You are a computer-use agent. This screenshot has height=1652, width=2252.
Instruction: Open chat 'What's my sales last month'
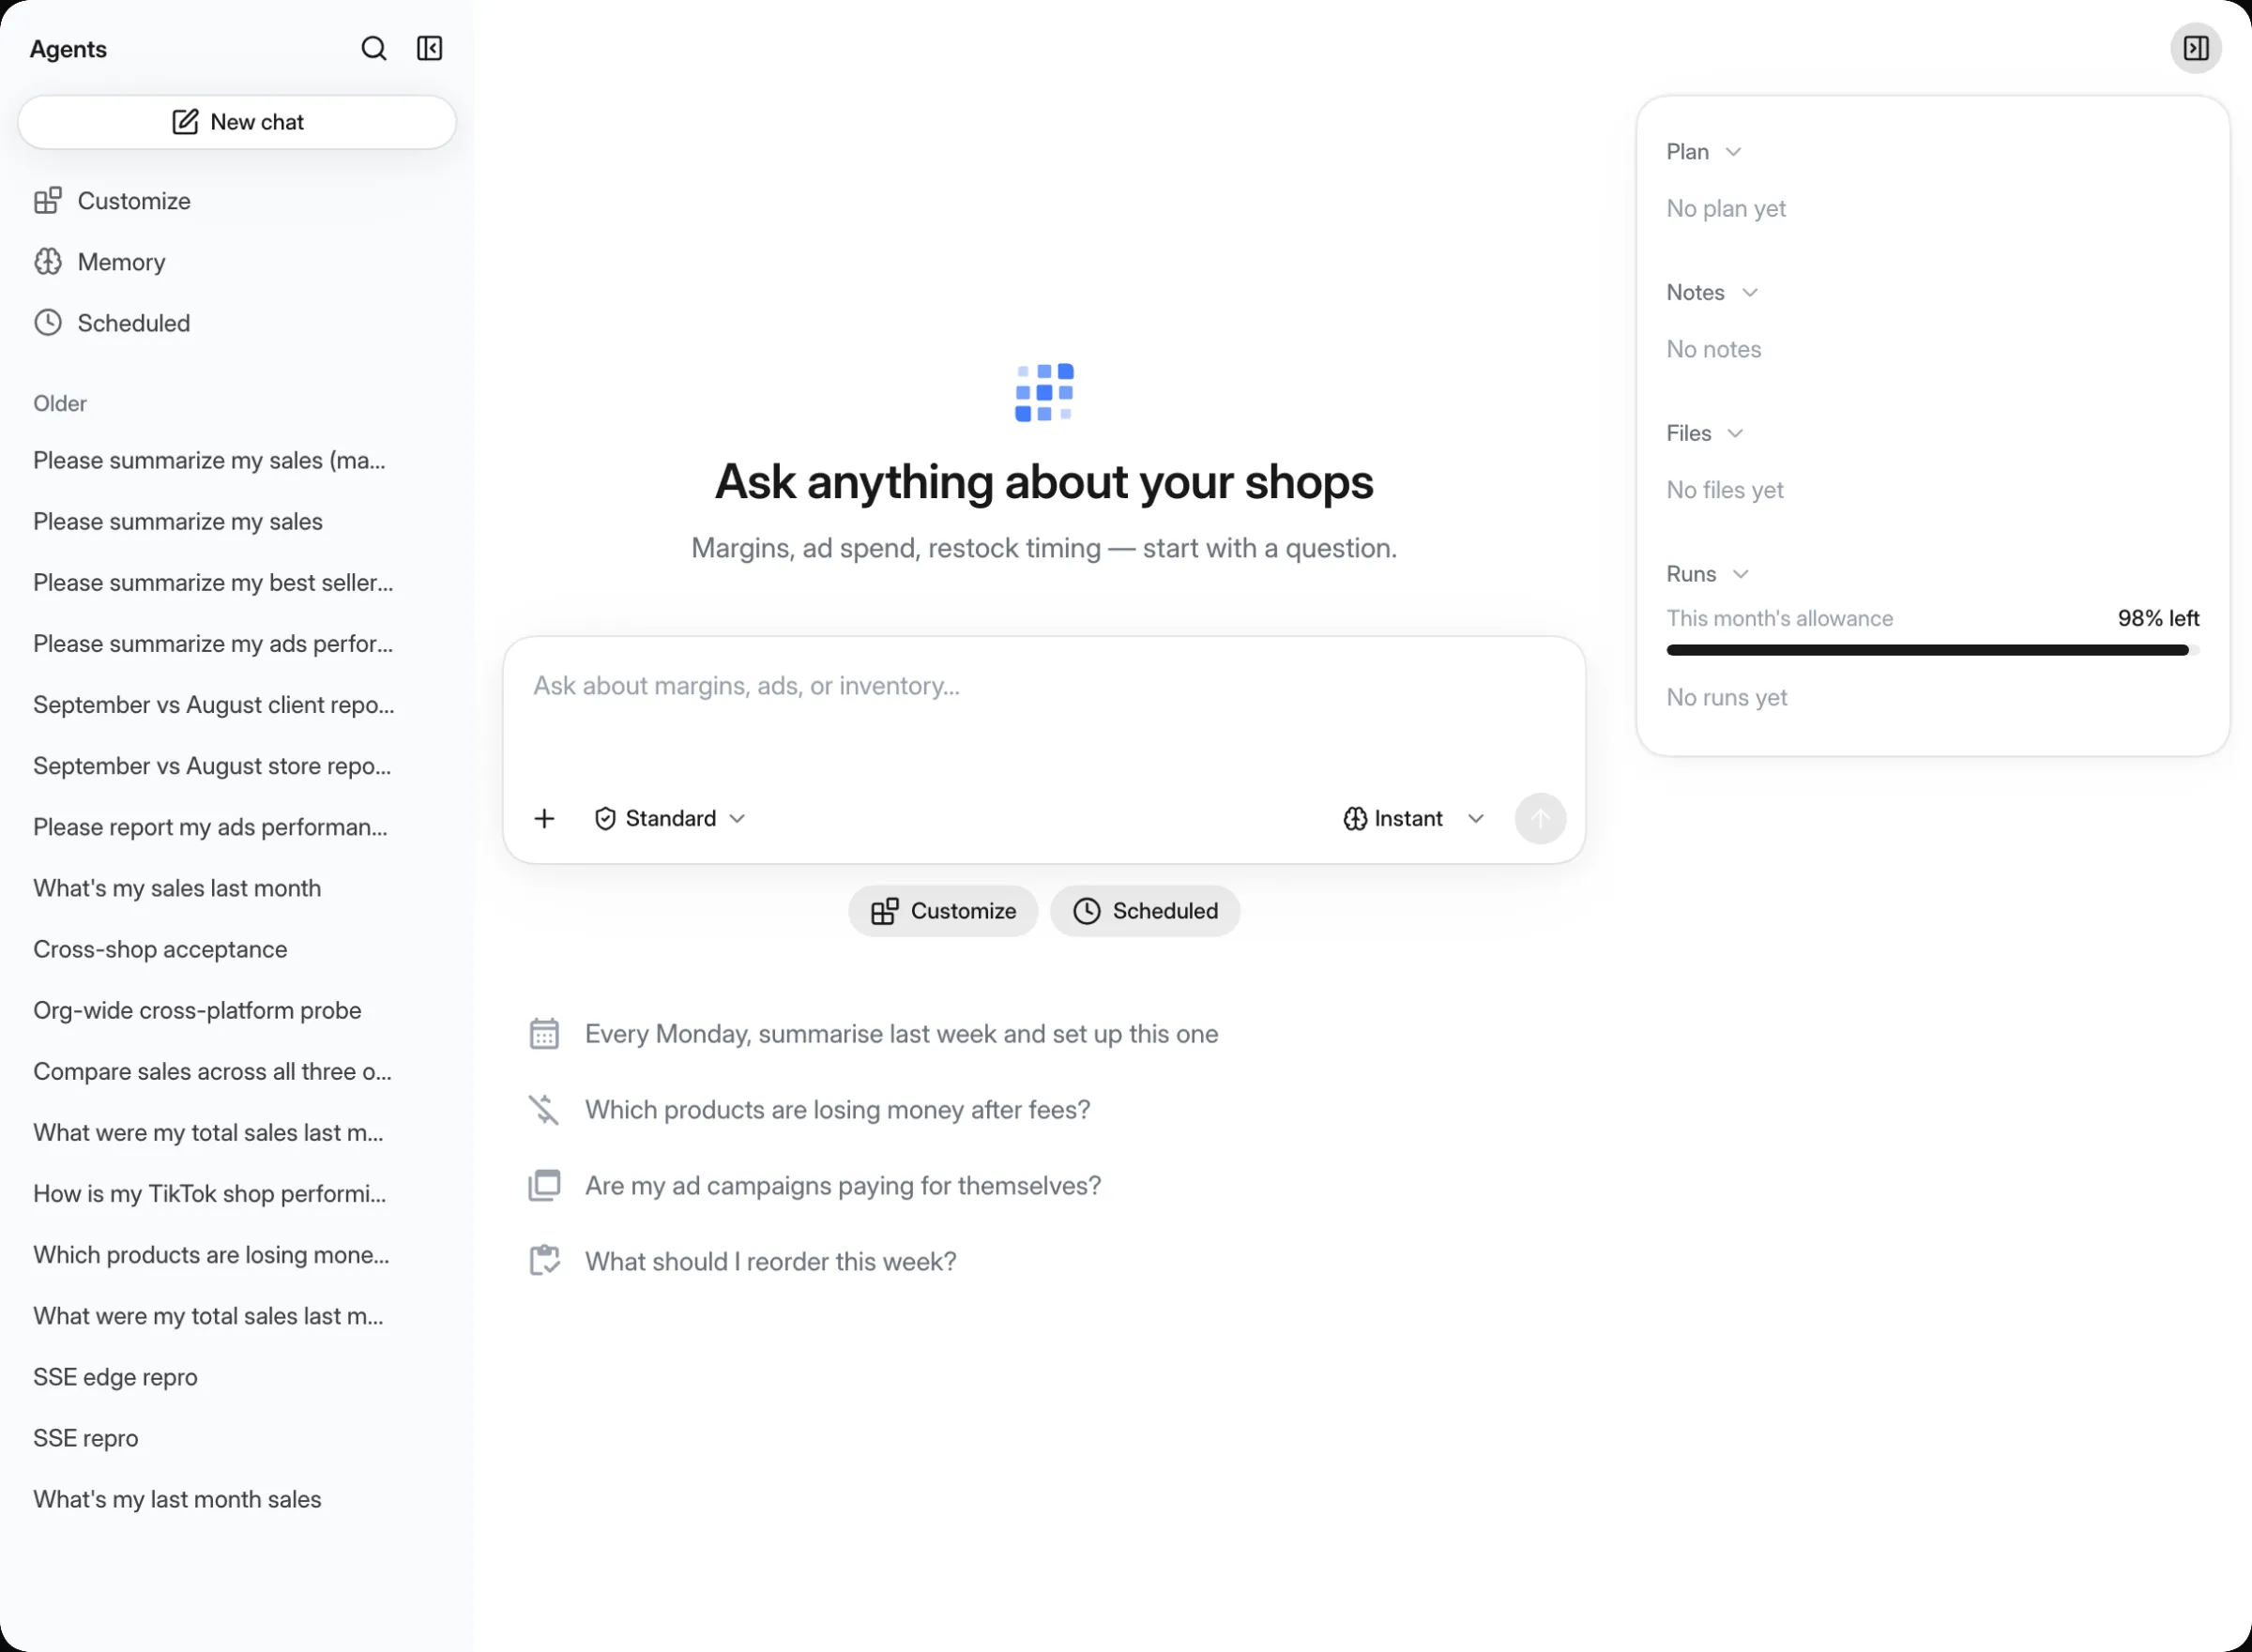pyautogui.click(x=237, y=889)
